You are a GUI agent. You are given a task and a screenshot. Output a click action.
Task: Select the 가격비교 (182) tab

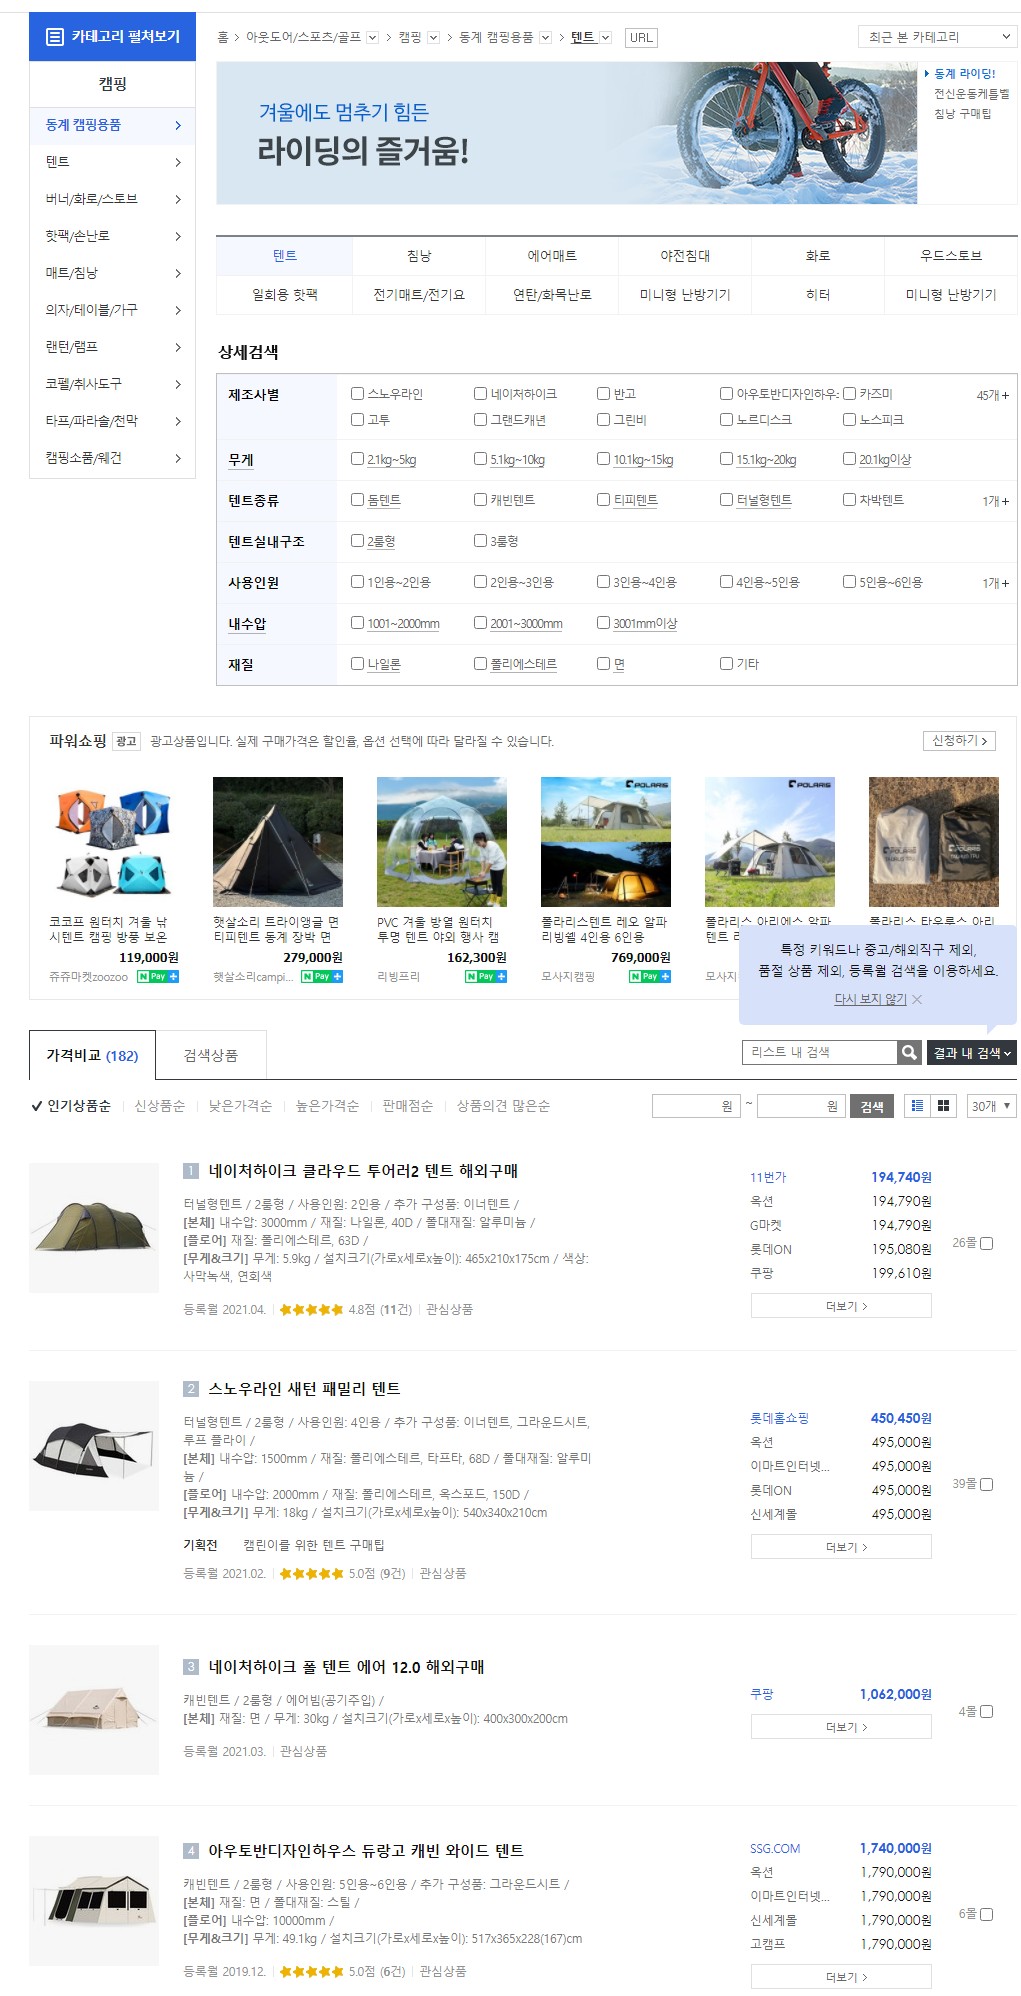point(92,1055)
